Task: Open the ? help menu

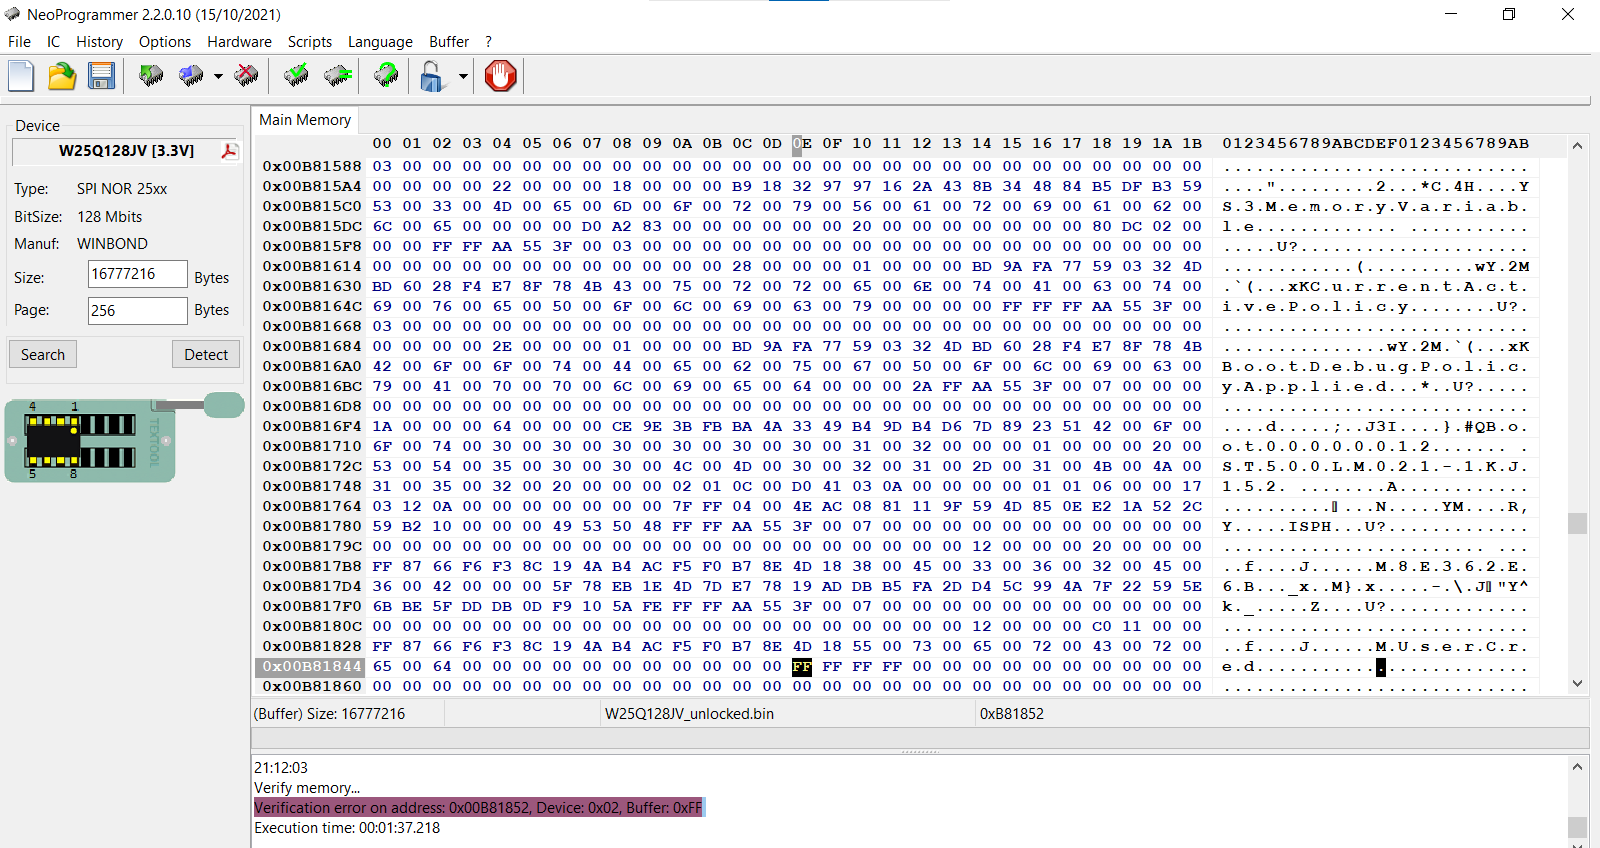Action: pos(488,42)
